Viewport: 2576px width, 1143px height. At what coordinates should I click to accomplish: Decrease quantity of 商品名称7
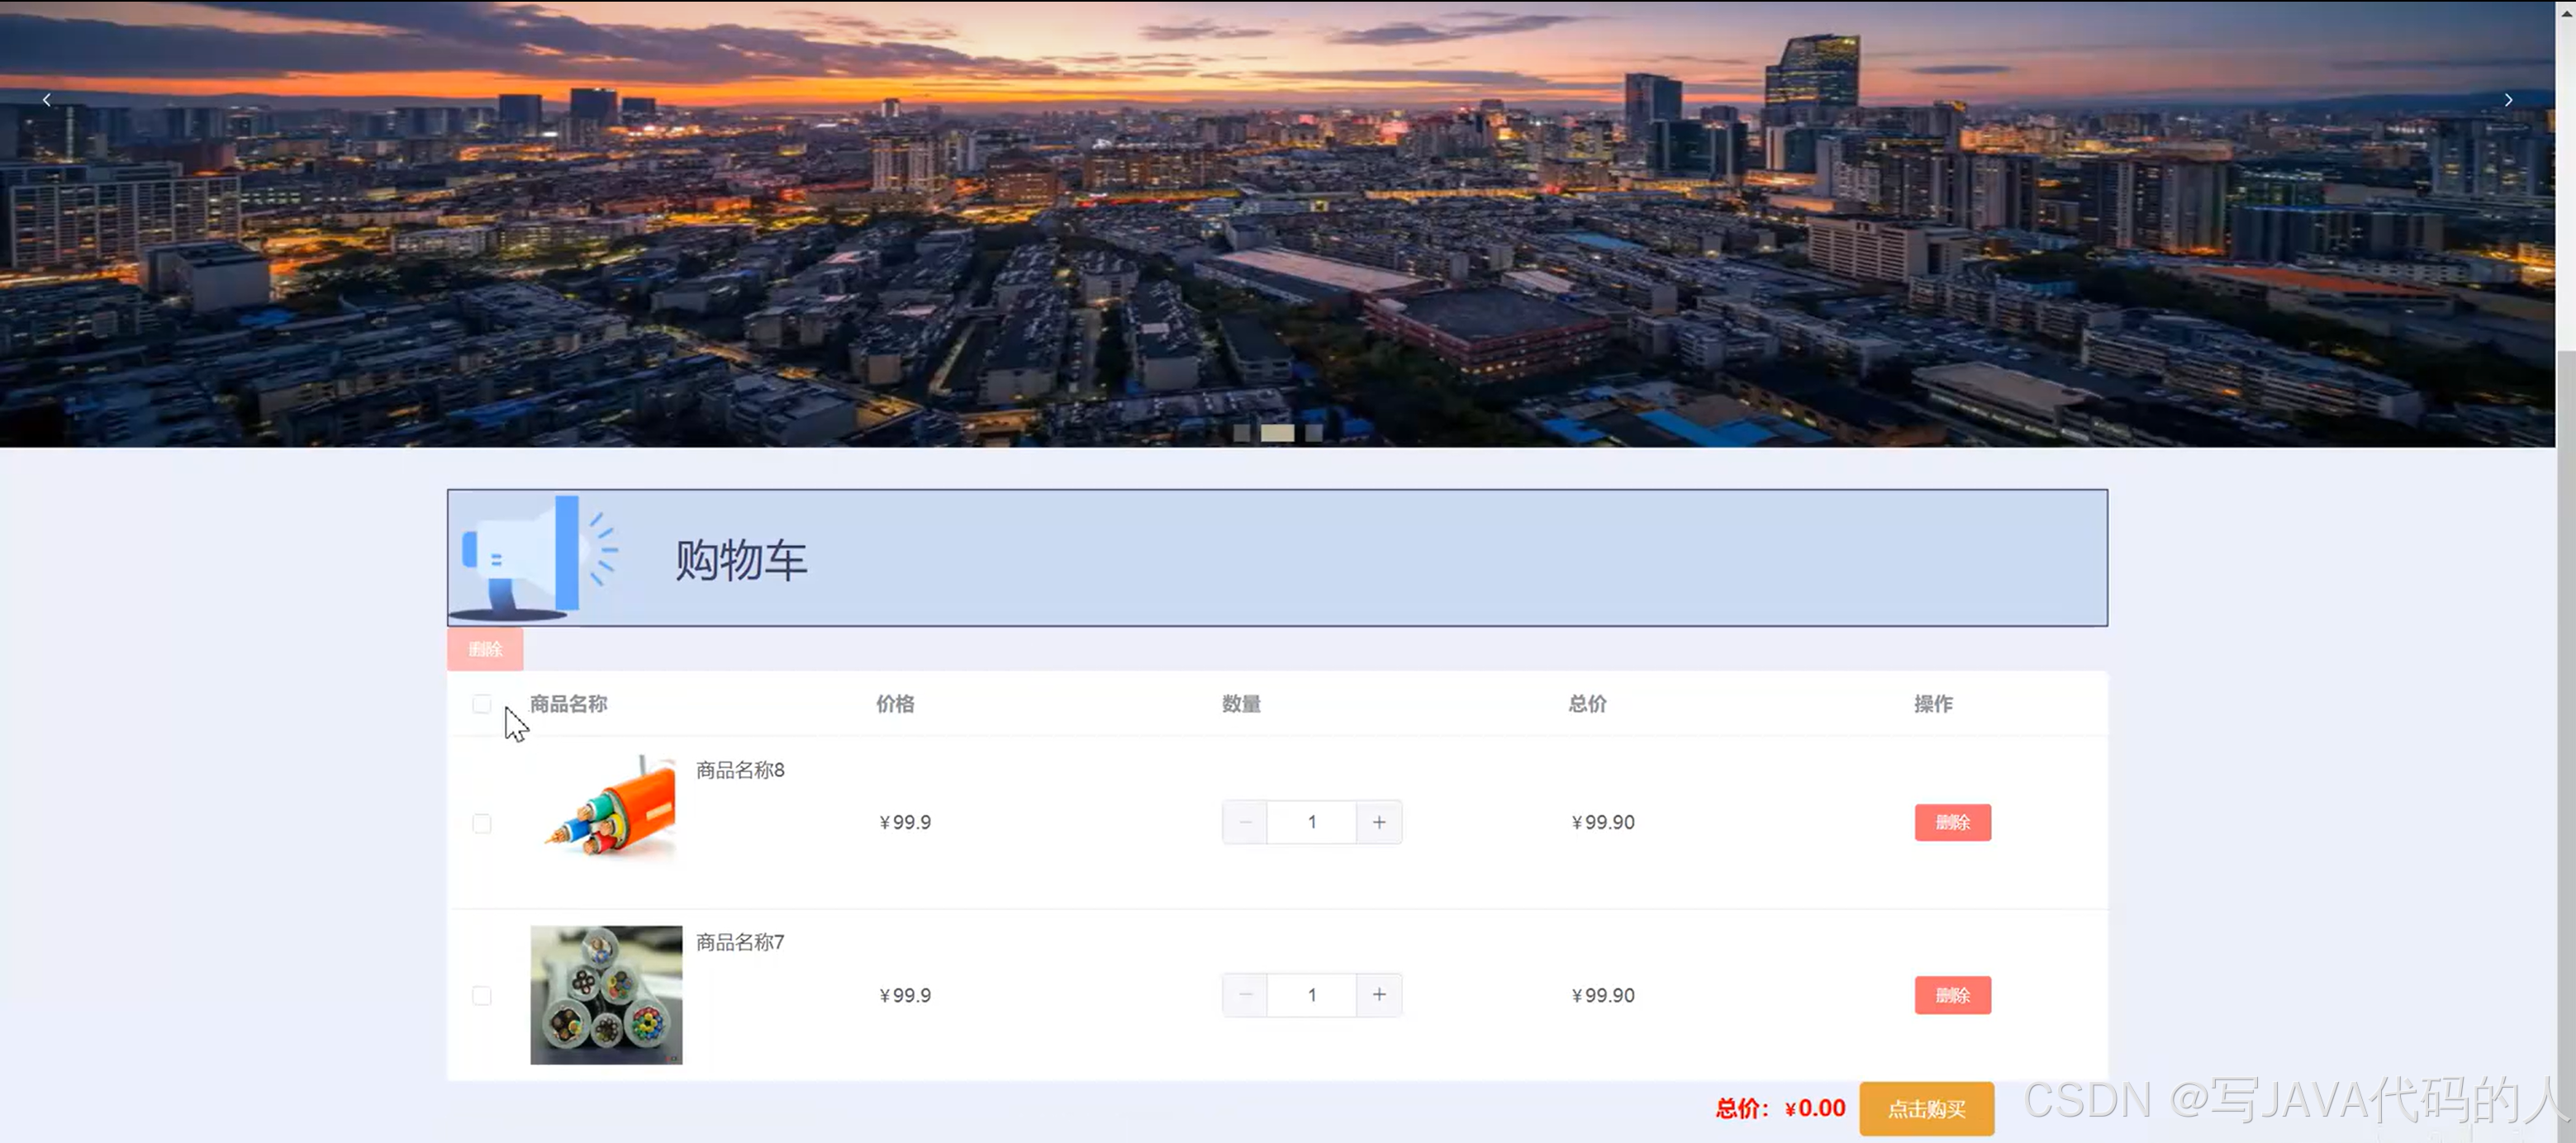(1245, 995)
